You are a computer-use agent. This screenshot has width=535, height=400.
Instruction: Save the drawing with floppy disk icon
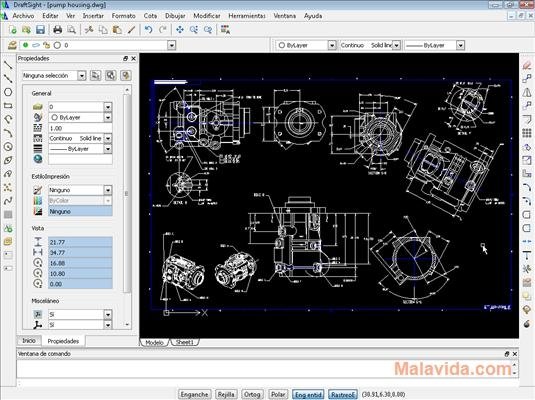pyautogui.click(x=40, y=30)
